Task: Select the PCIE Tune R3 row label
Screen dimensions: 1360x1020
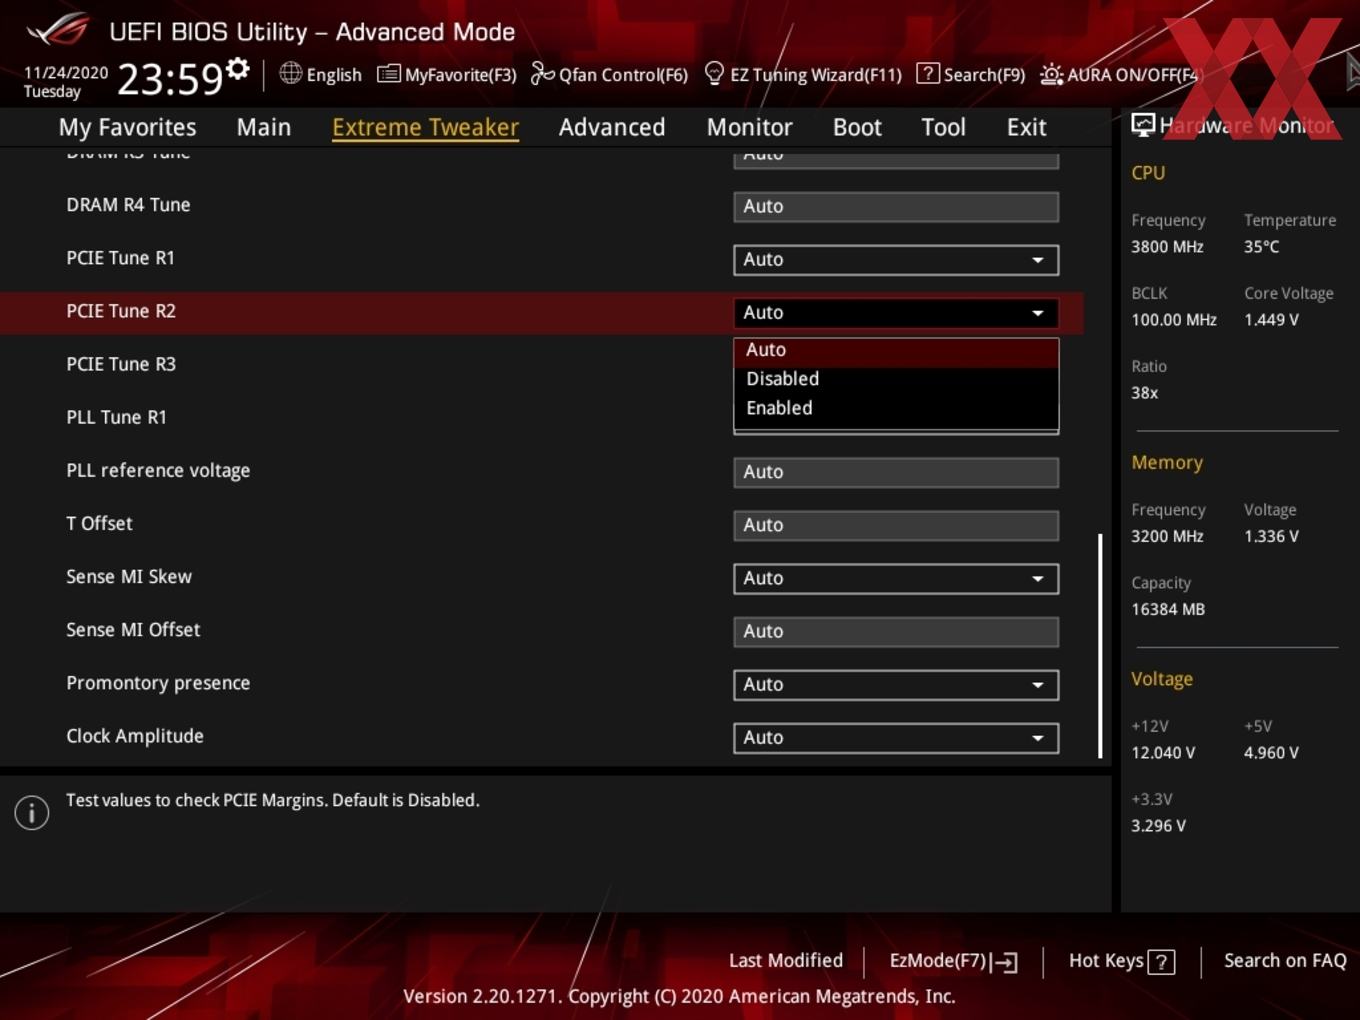Action: pyautogui.click(x=121, y=364)
